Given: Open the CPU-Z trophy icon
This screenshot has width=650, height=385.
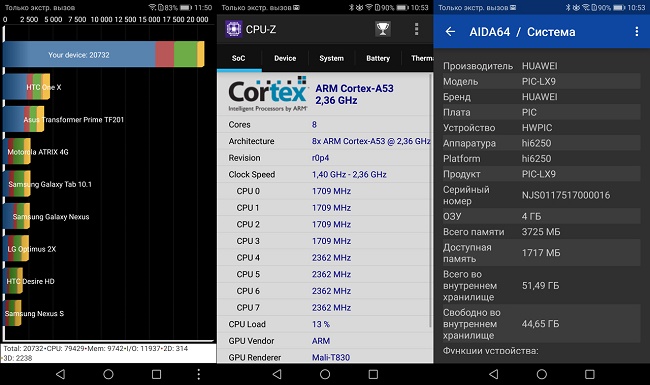Looking at the screenshot, I should [383, 29].
